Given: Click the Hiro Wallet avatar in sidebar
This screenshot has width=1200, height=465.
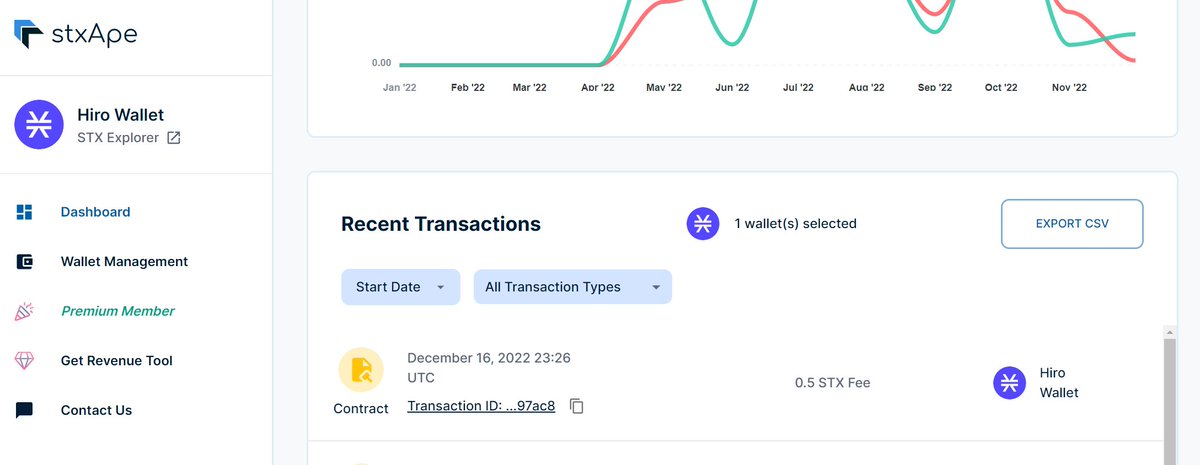Looking at the screenshot, I should 39,124.
